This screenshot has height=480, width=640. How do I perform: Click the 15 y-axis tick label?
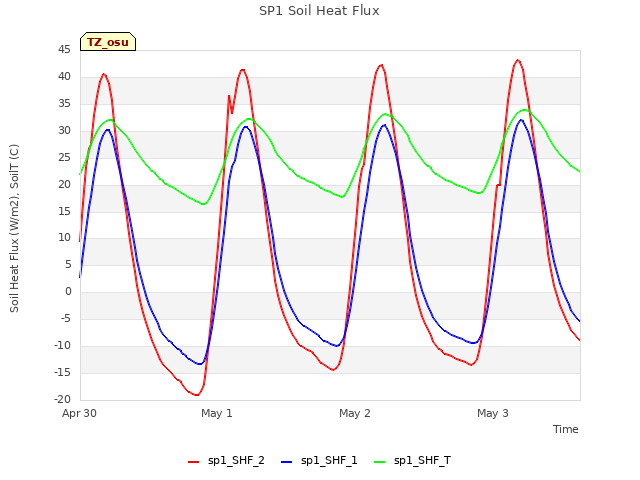pos(64,211)
